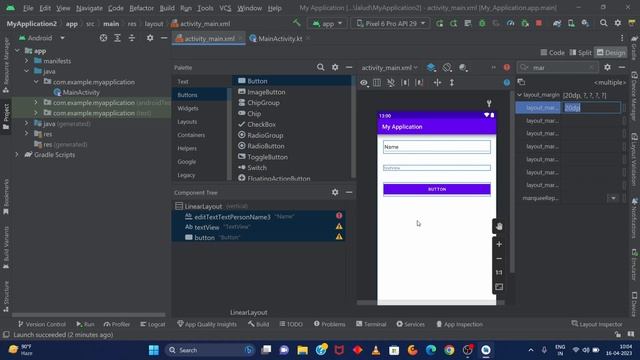
Task: Open Pixel 6 Pro API 29 device dropdown
Action: [391, 24]
